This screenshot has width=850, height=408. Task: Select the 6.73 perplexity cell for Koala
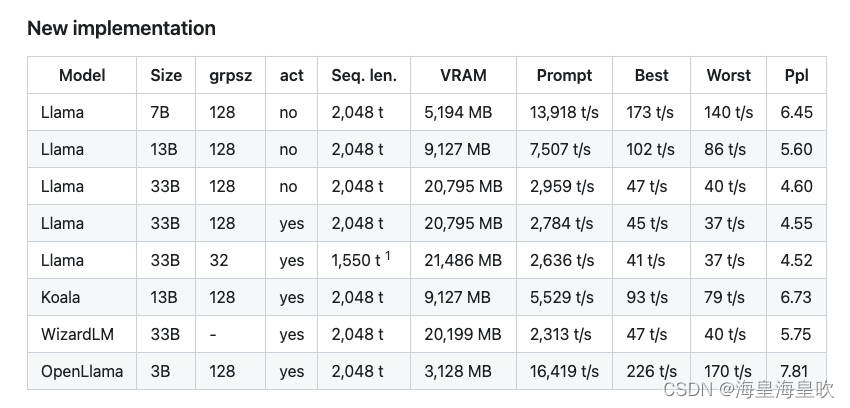796,297
